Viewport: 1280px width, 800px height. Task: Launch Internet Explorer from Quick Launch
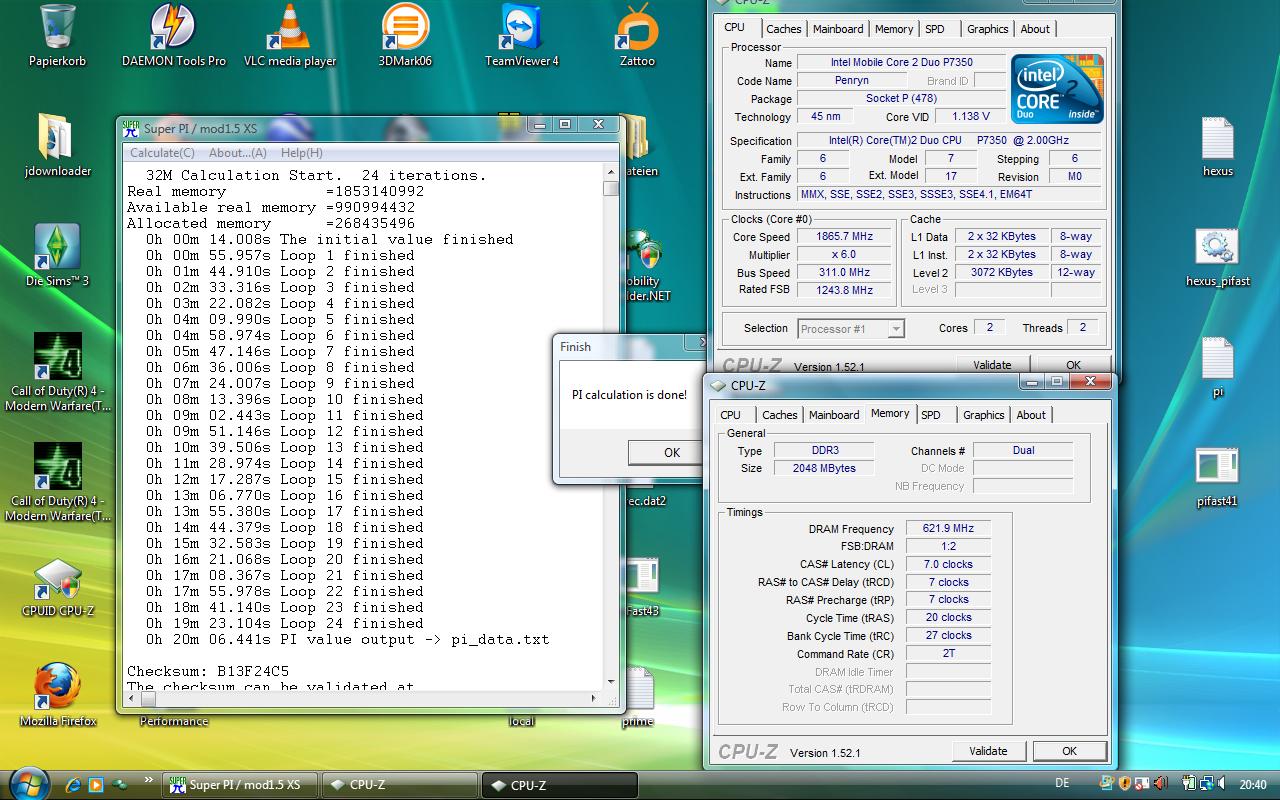click(x=73, y=785)
